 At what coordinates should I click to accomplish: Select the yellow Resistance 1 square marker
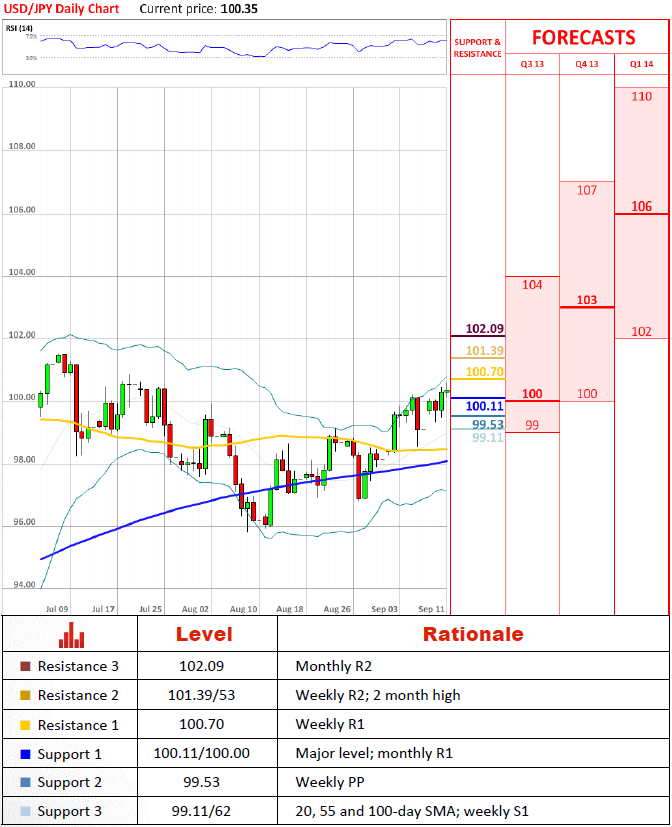(25, 726)
